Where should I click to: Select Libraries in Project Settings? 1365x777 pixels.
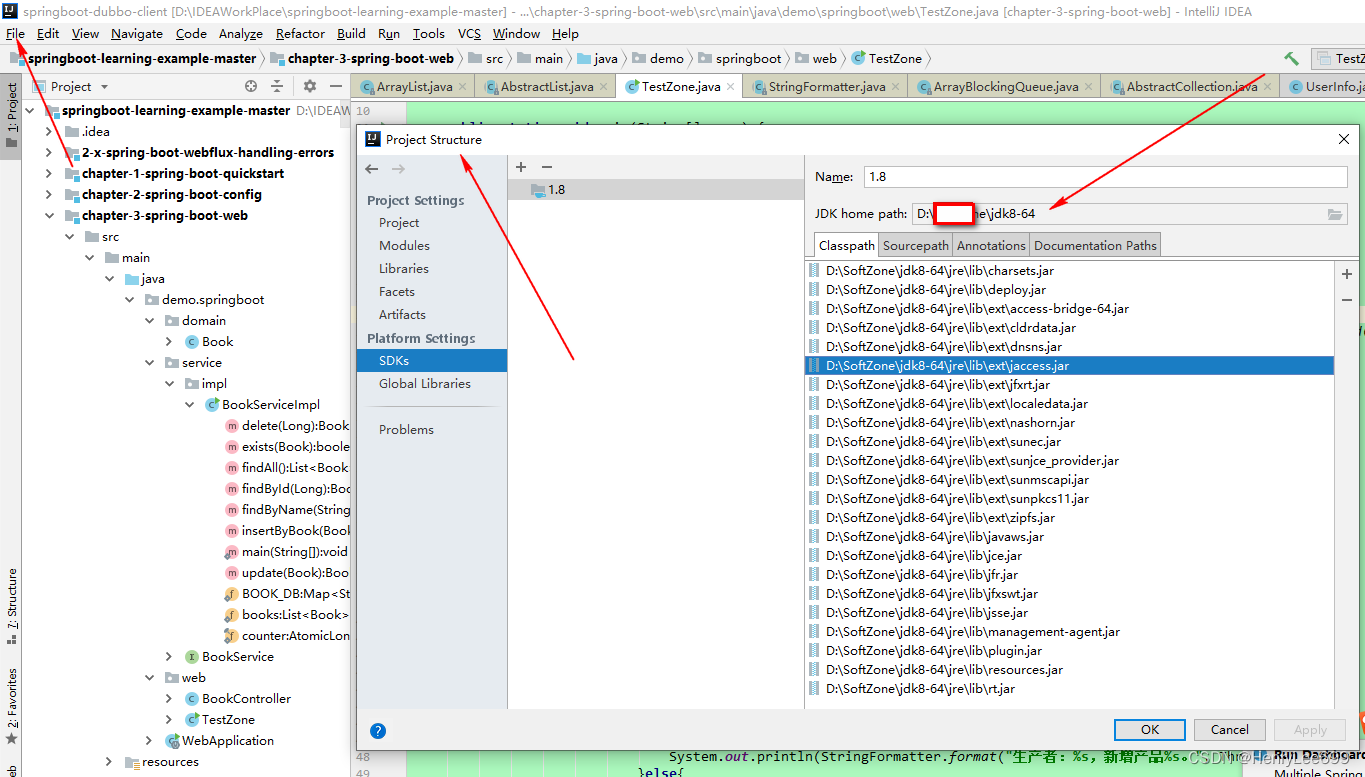click(x=404, y=269)
